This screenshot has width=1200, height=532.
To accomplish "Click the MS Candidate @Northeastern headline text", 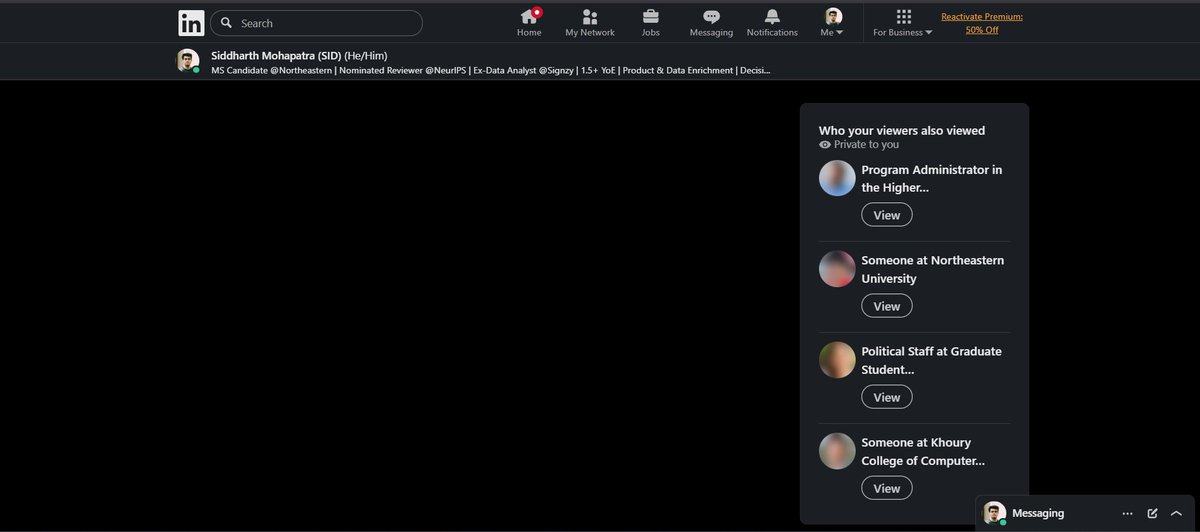I will click(x=490, y=70).
